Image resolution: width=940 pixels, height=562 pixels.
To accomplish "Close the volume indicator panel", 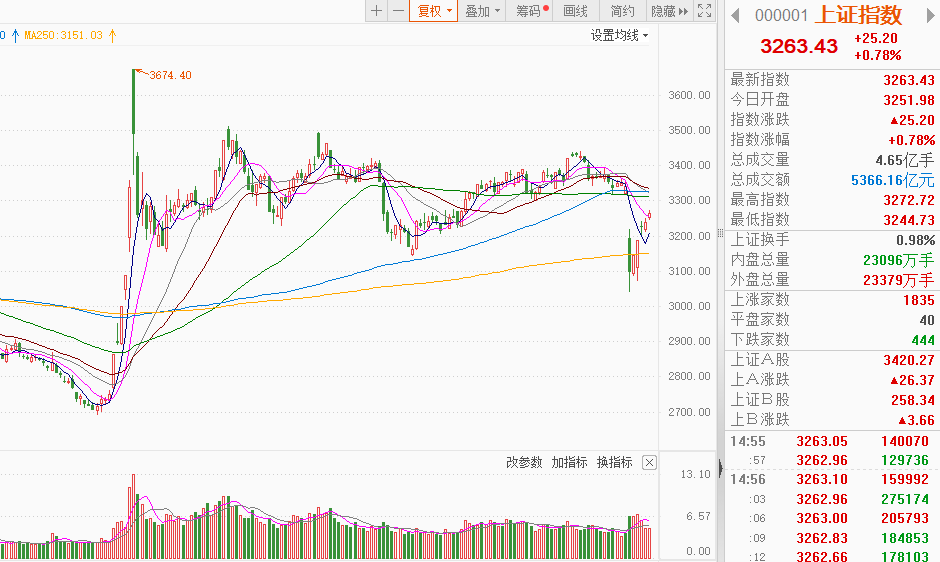I will pyautogui.click(x=649, y=462).
